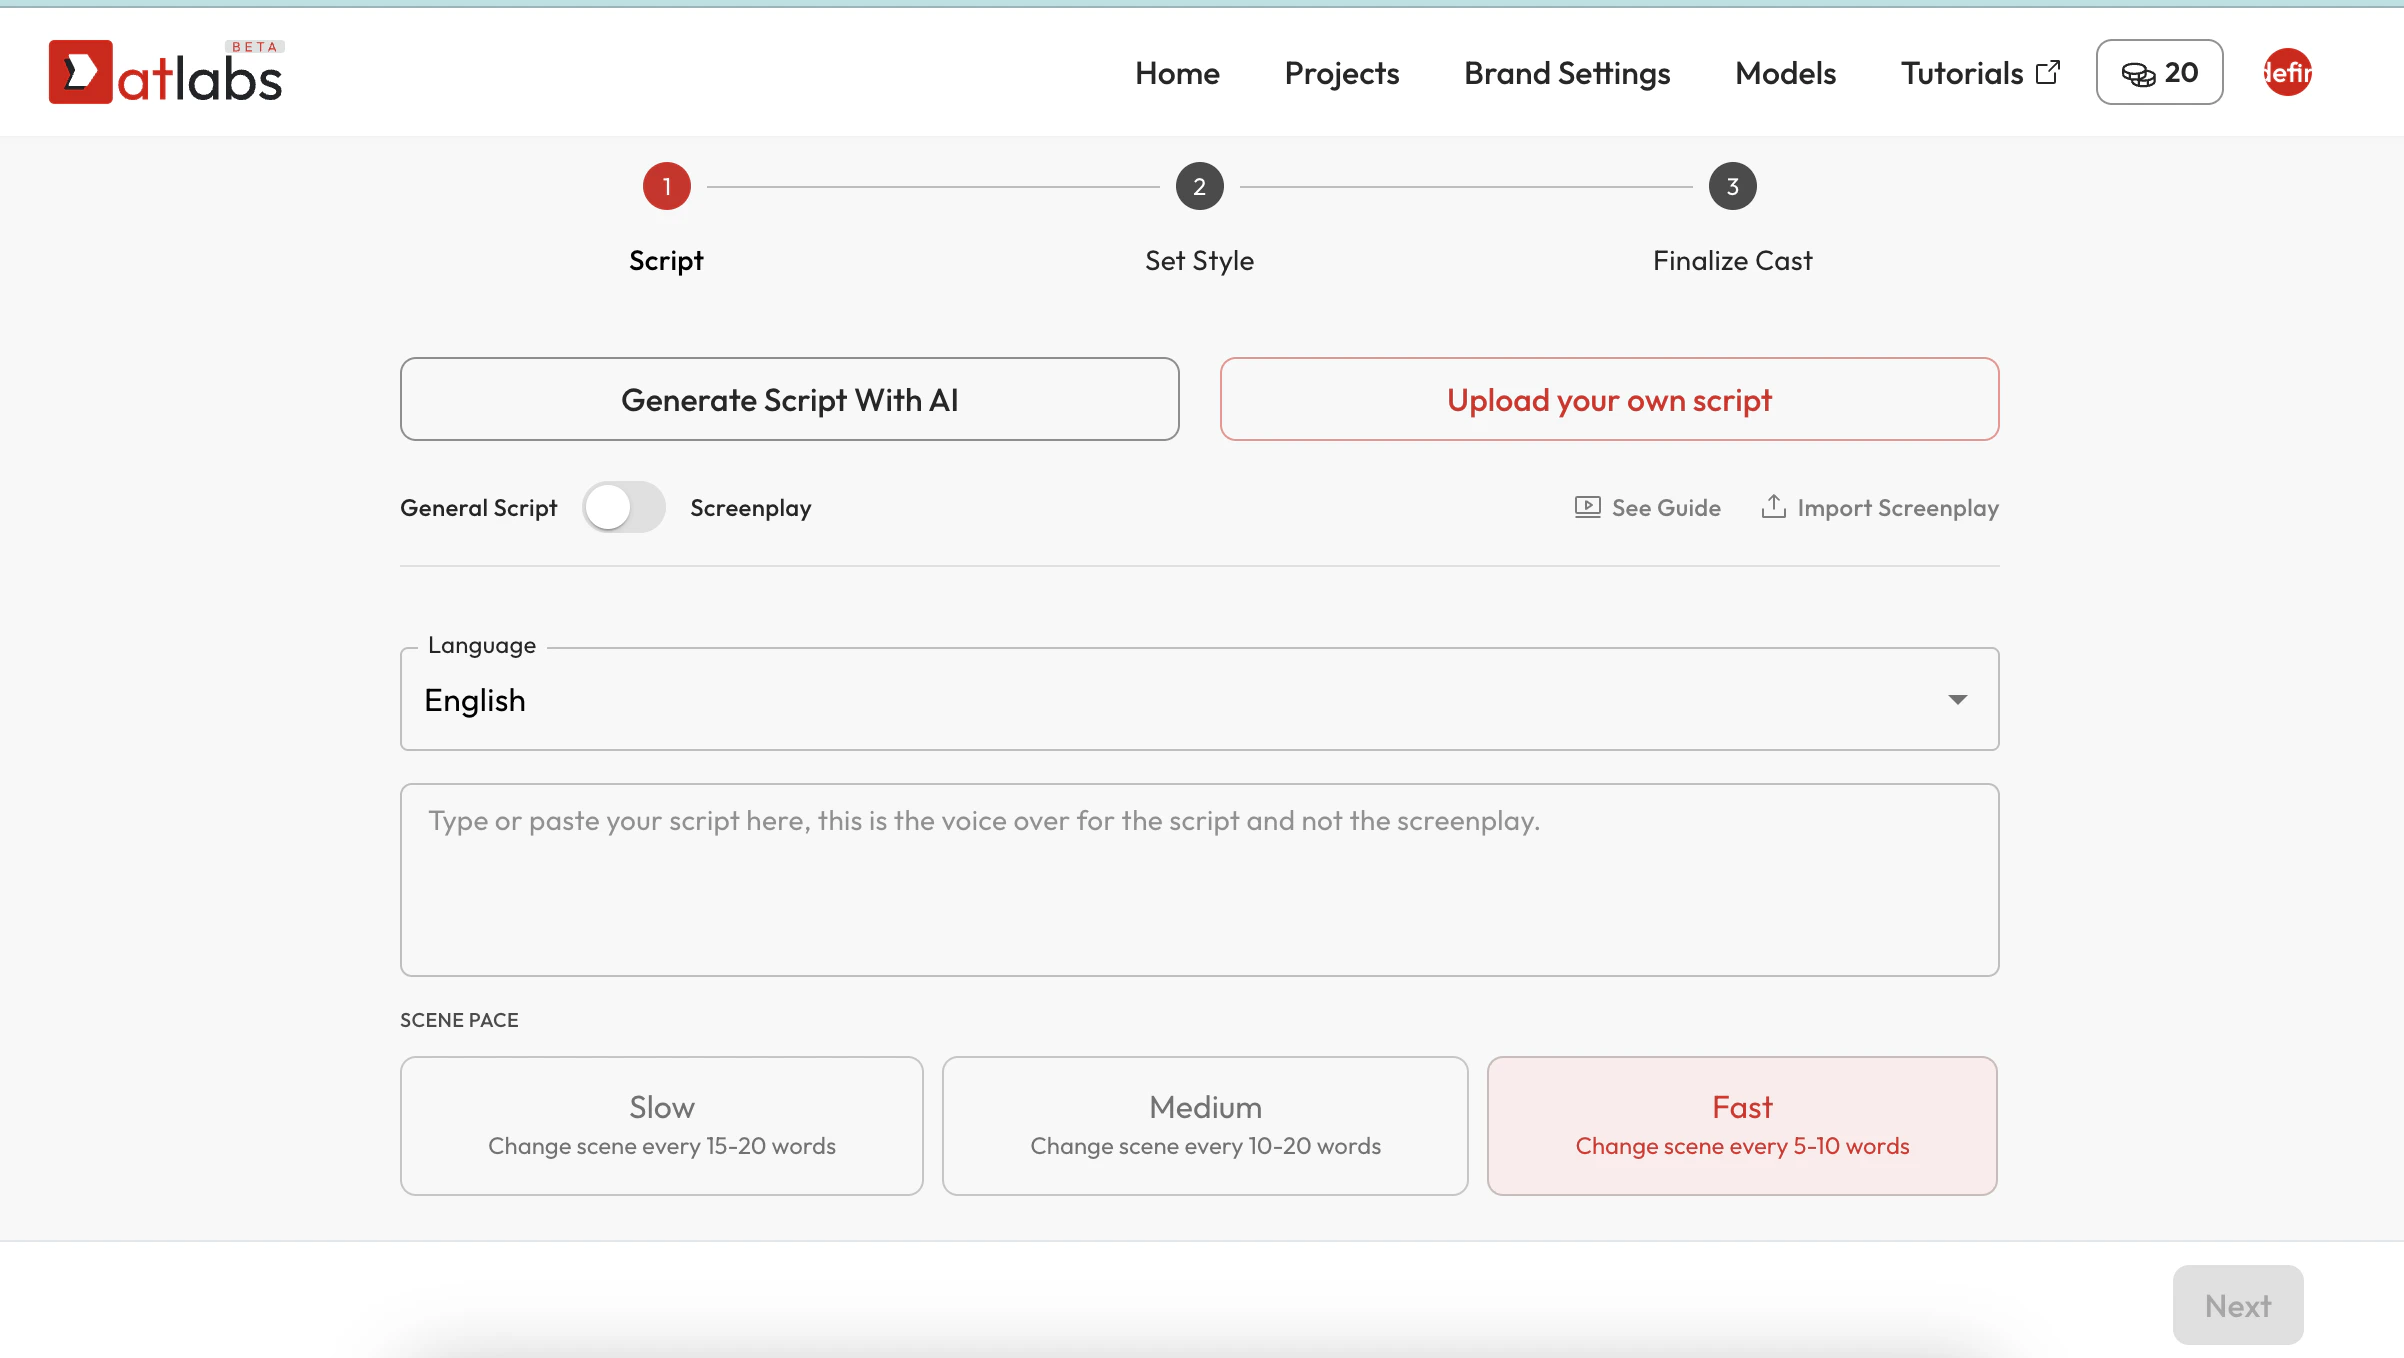Open the red profile avatar menu
Screen dimensions: 2404x1358
tap(2287, 72)
